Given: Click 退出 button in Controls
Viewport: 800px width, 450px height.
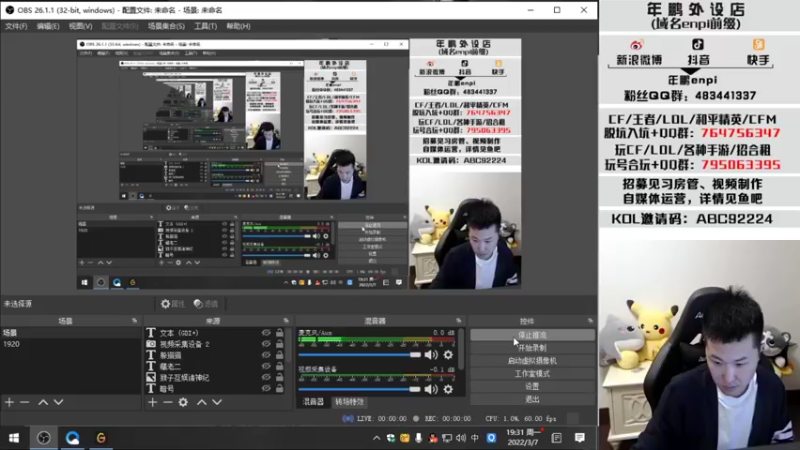Looking at the screenshot, I should (532, 399).
